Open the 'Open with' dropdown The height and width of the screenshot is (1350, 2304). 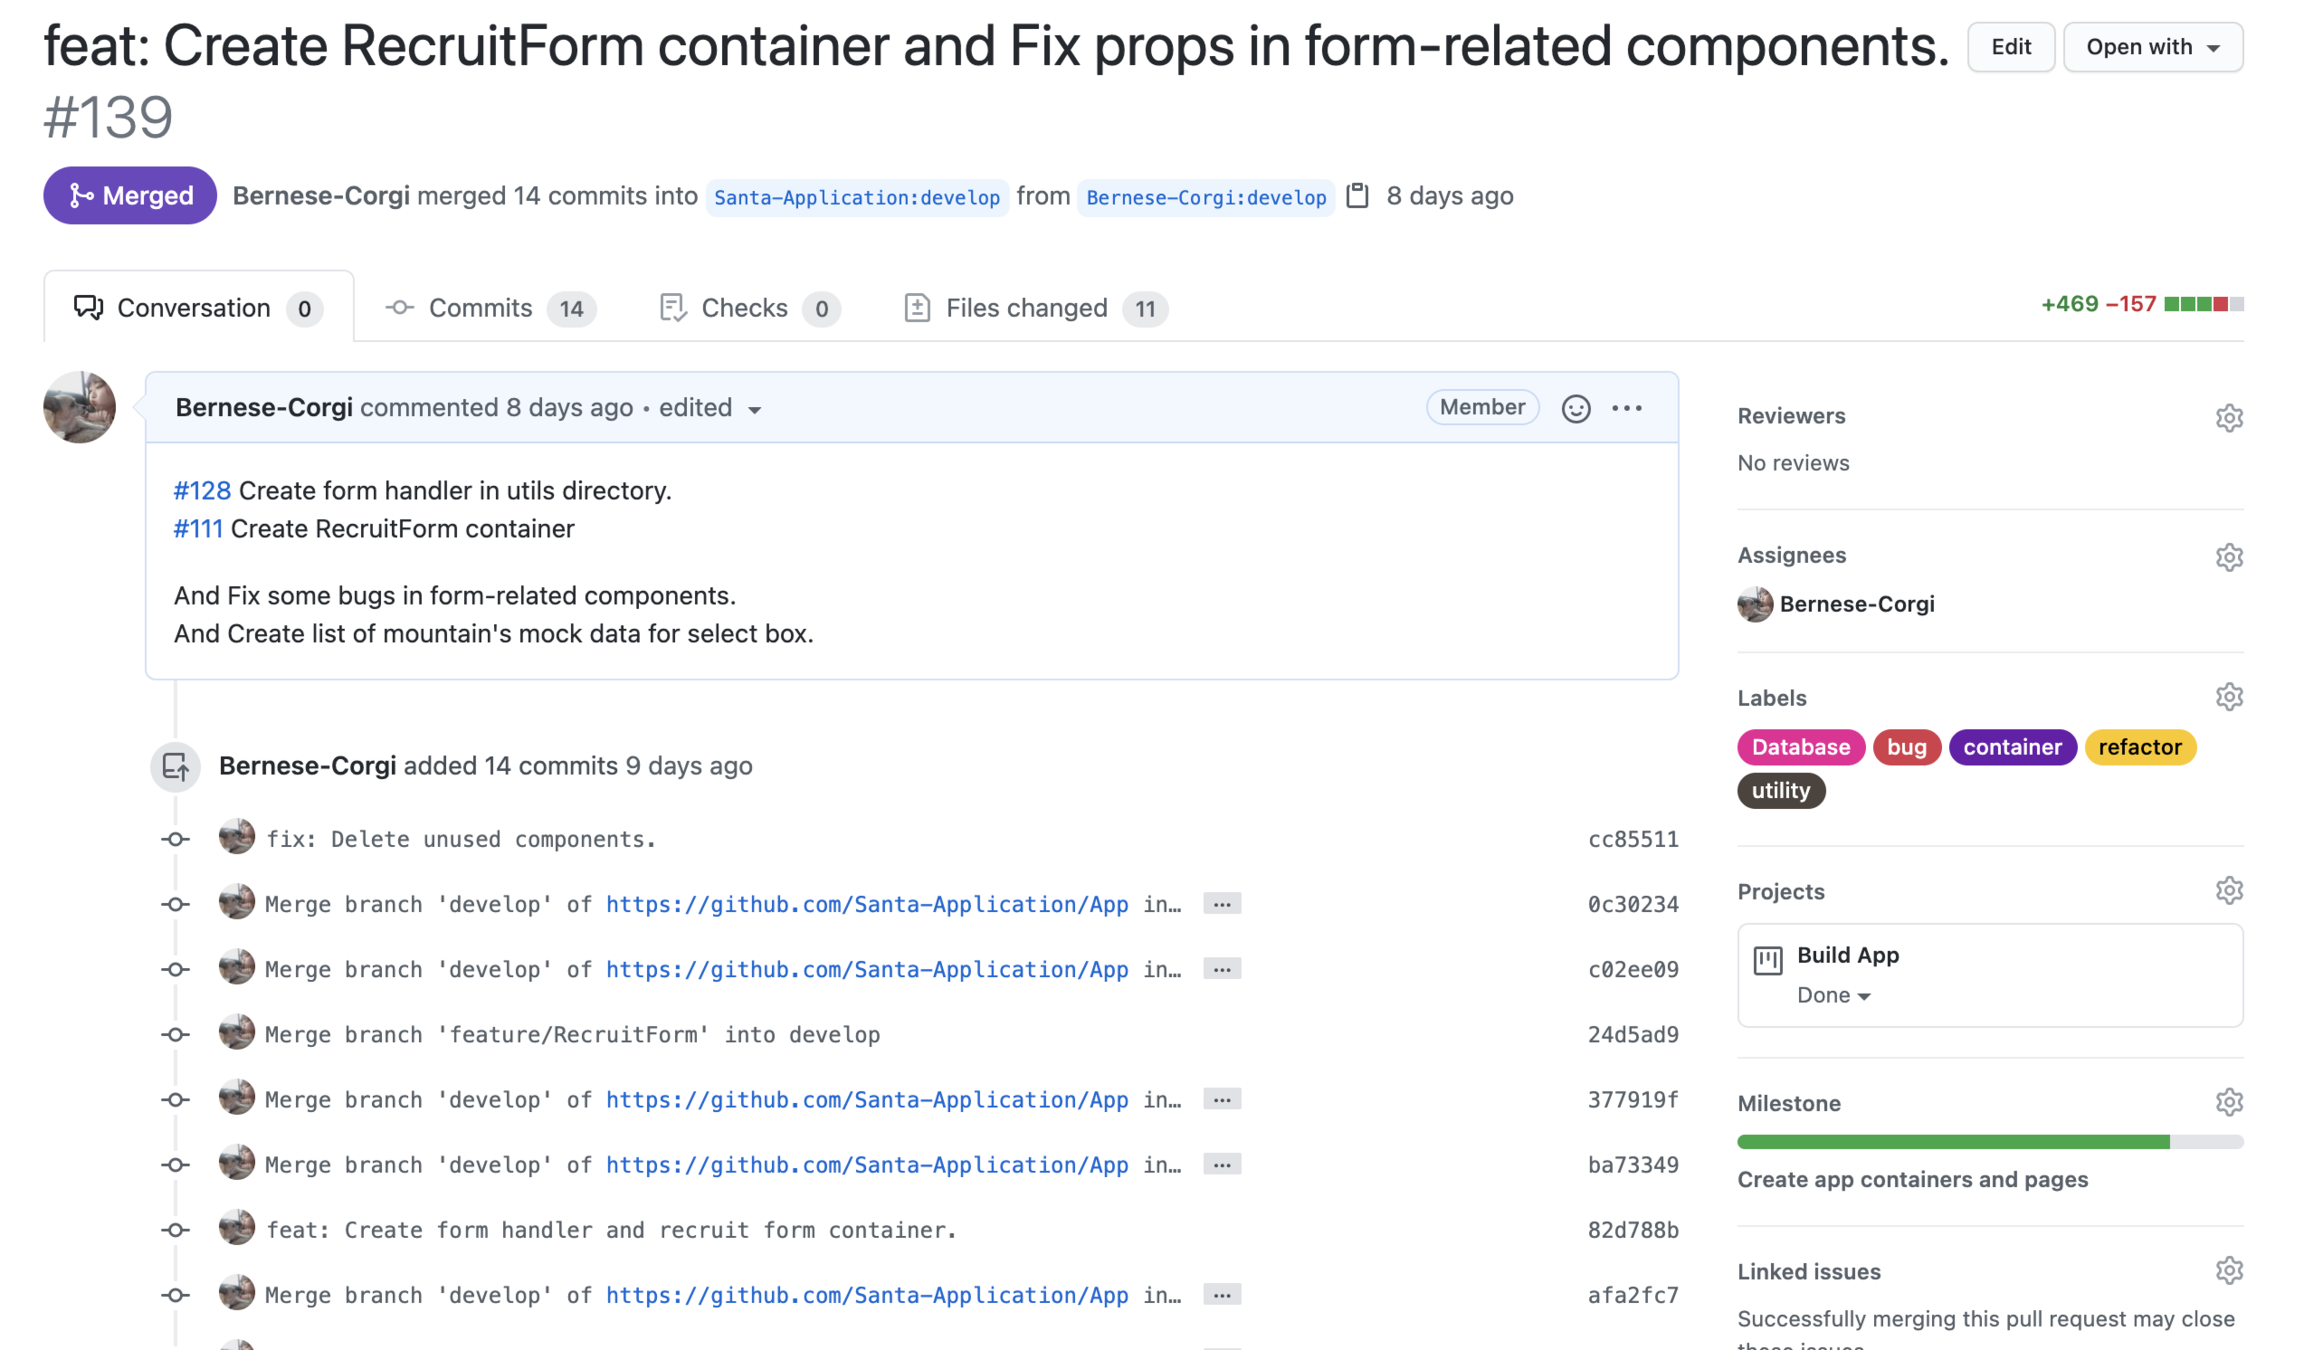coord(2152,47)
